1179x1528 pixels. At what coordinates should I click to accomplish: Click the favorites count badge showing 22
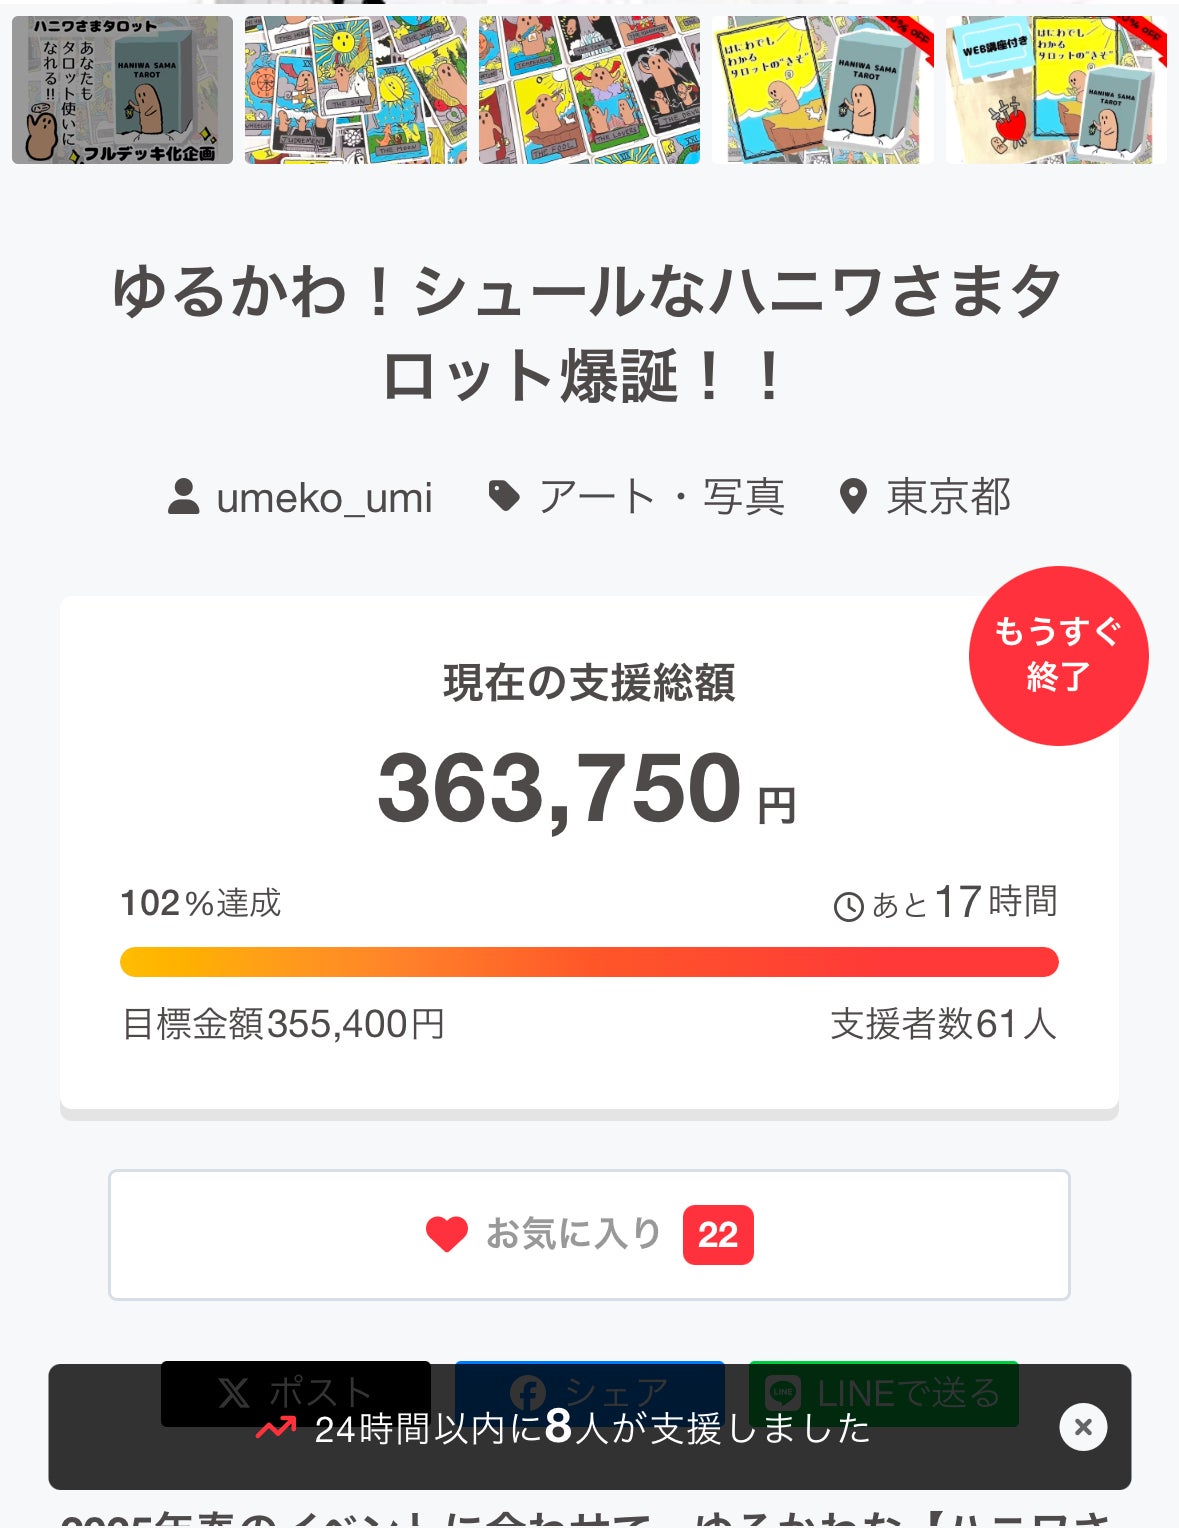click(718, 1236)
